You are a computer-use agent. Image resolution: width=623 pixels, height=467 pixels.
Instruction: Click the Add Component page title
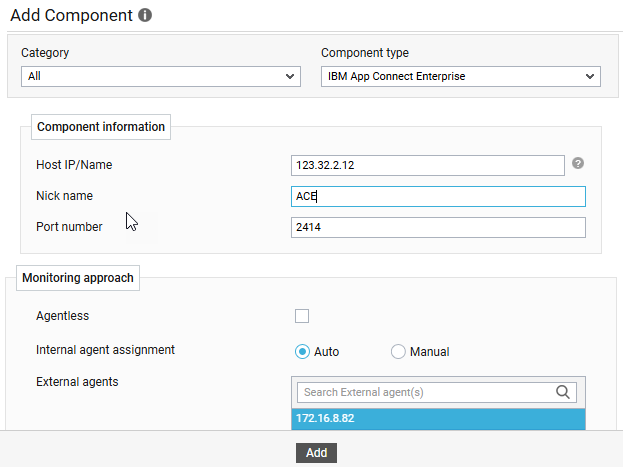click(x=70, y=16)
